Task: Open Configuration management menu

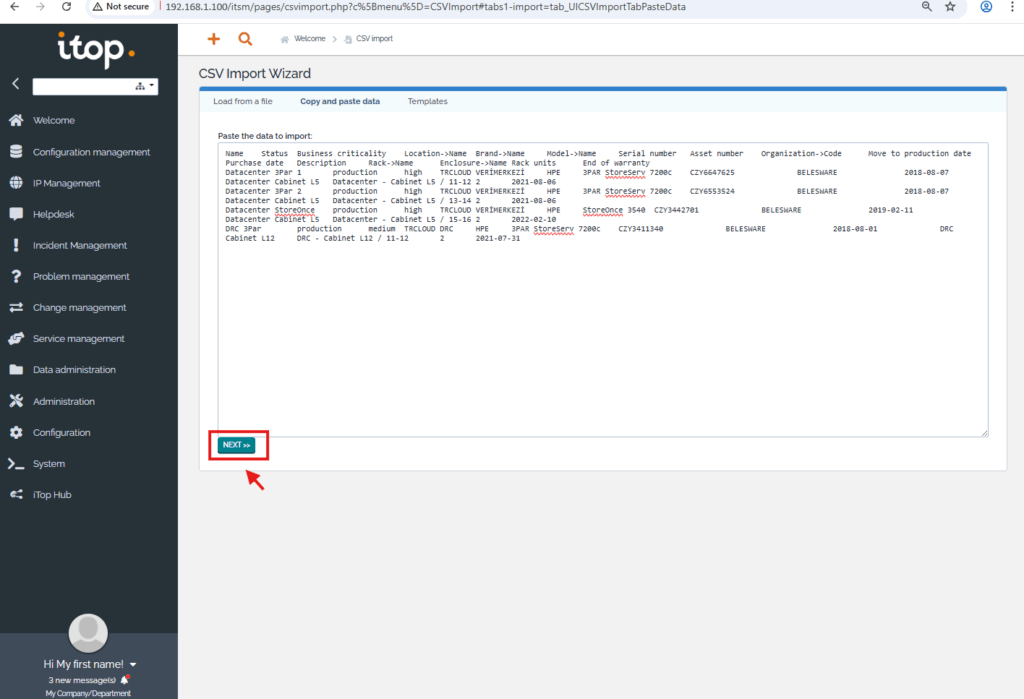Action: point(91,152)
